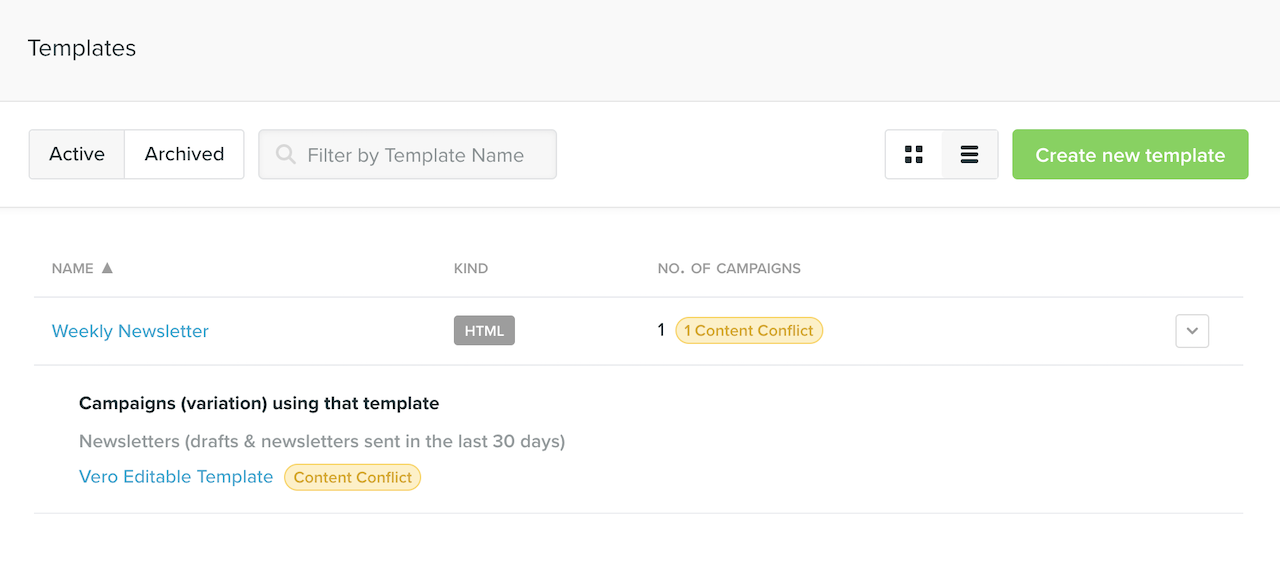Viewport: 1280px width, 586px height.
Task: Click the Content Conflict badge under campaigns
Action: click(x=352, y=477)
